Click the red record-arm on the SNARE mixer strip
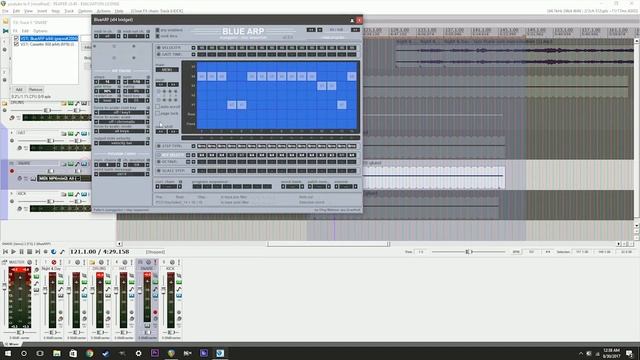The height and width of the screenshot is (360, 640). (155, 312)
